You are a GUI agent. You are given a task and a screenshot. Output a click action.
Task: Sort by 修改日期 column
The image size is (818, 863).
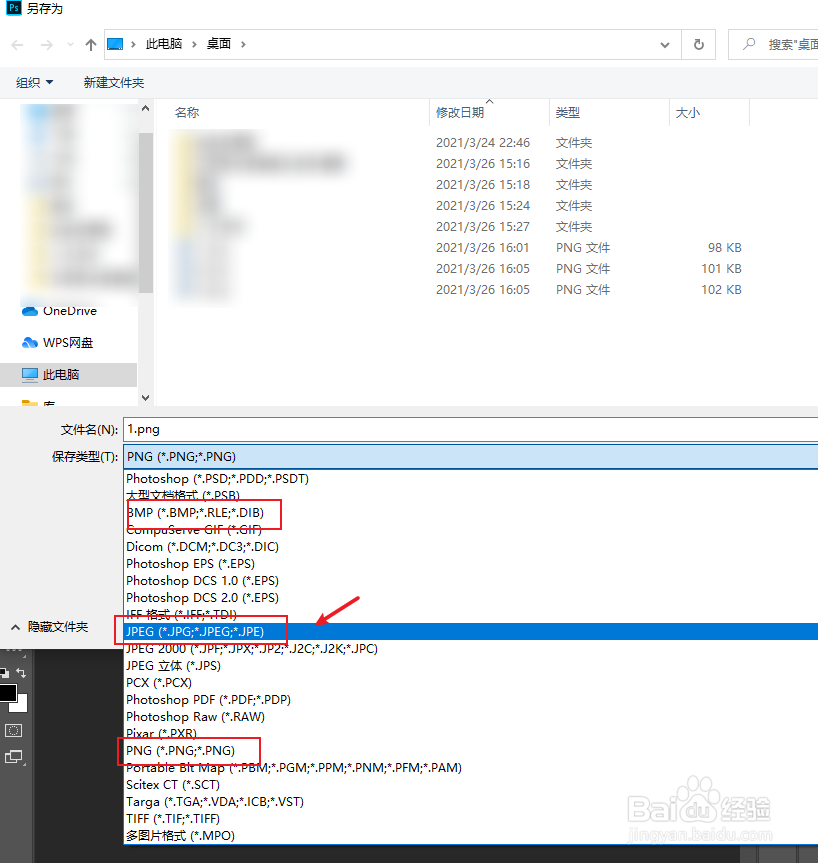460,113
